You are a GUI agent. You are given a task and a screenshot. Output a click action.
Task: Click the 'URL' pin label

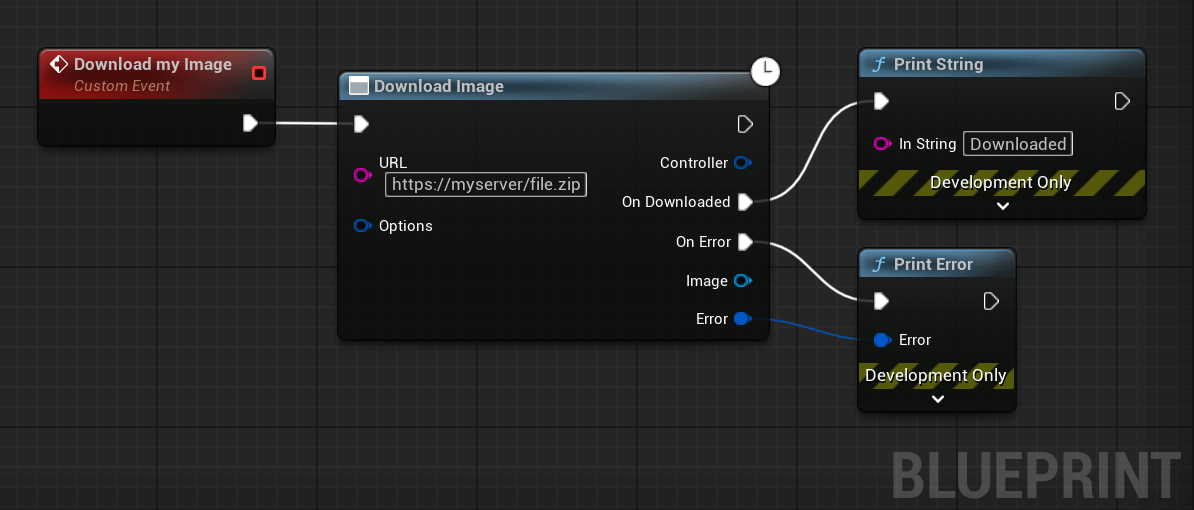pyautogui.click(x=393, y=162)
